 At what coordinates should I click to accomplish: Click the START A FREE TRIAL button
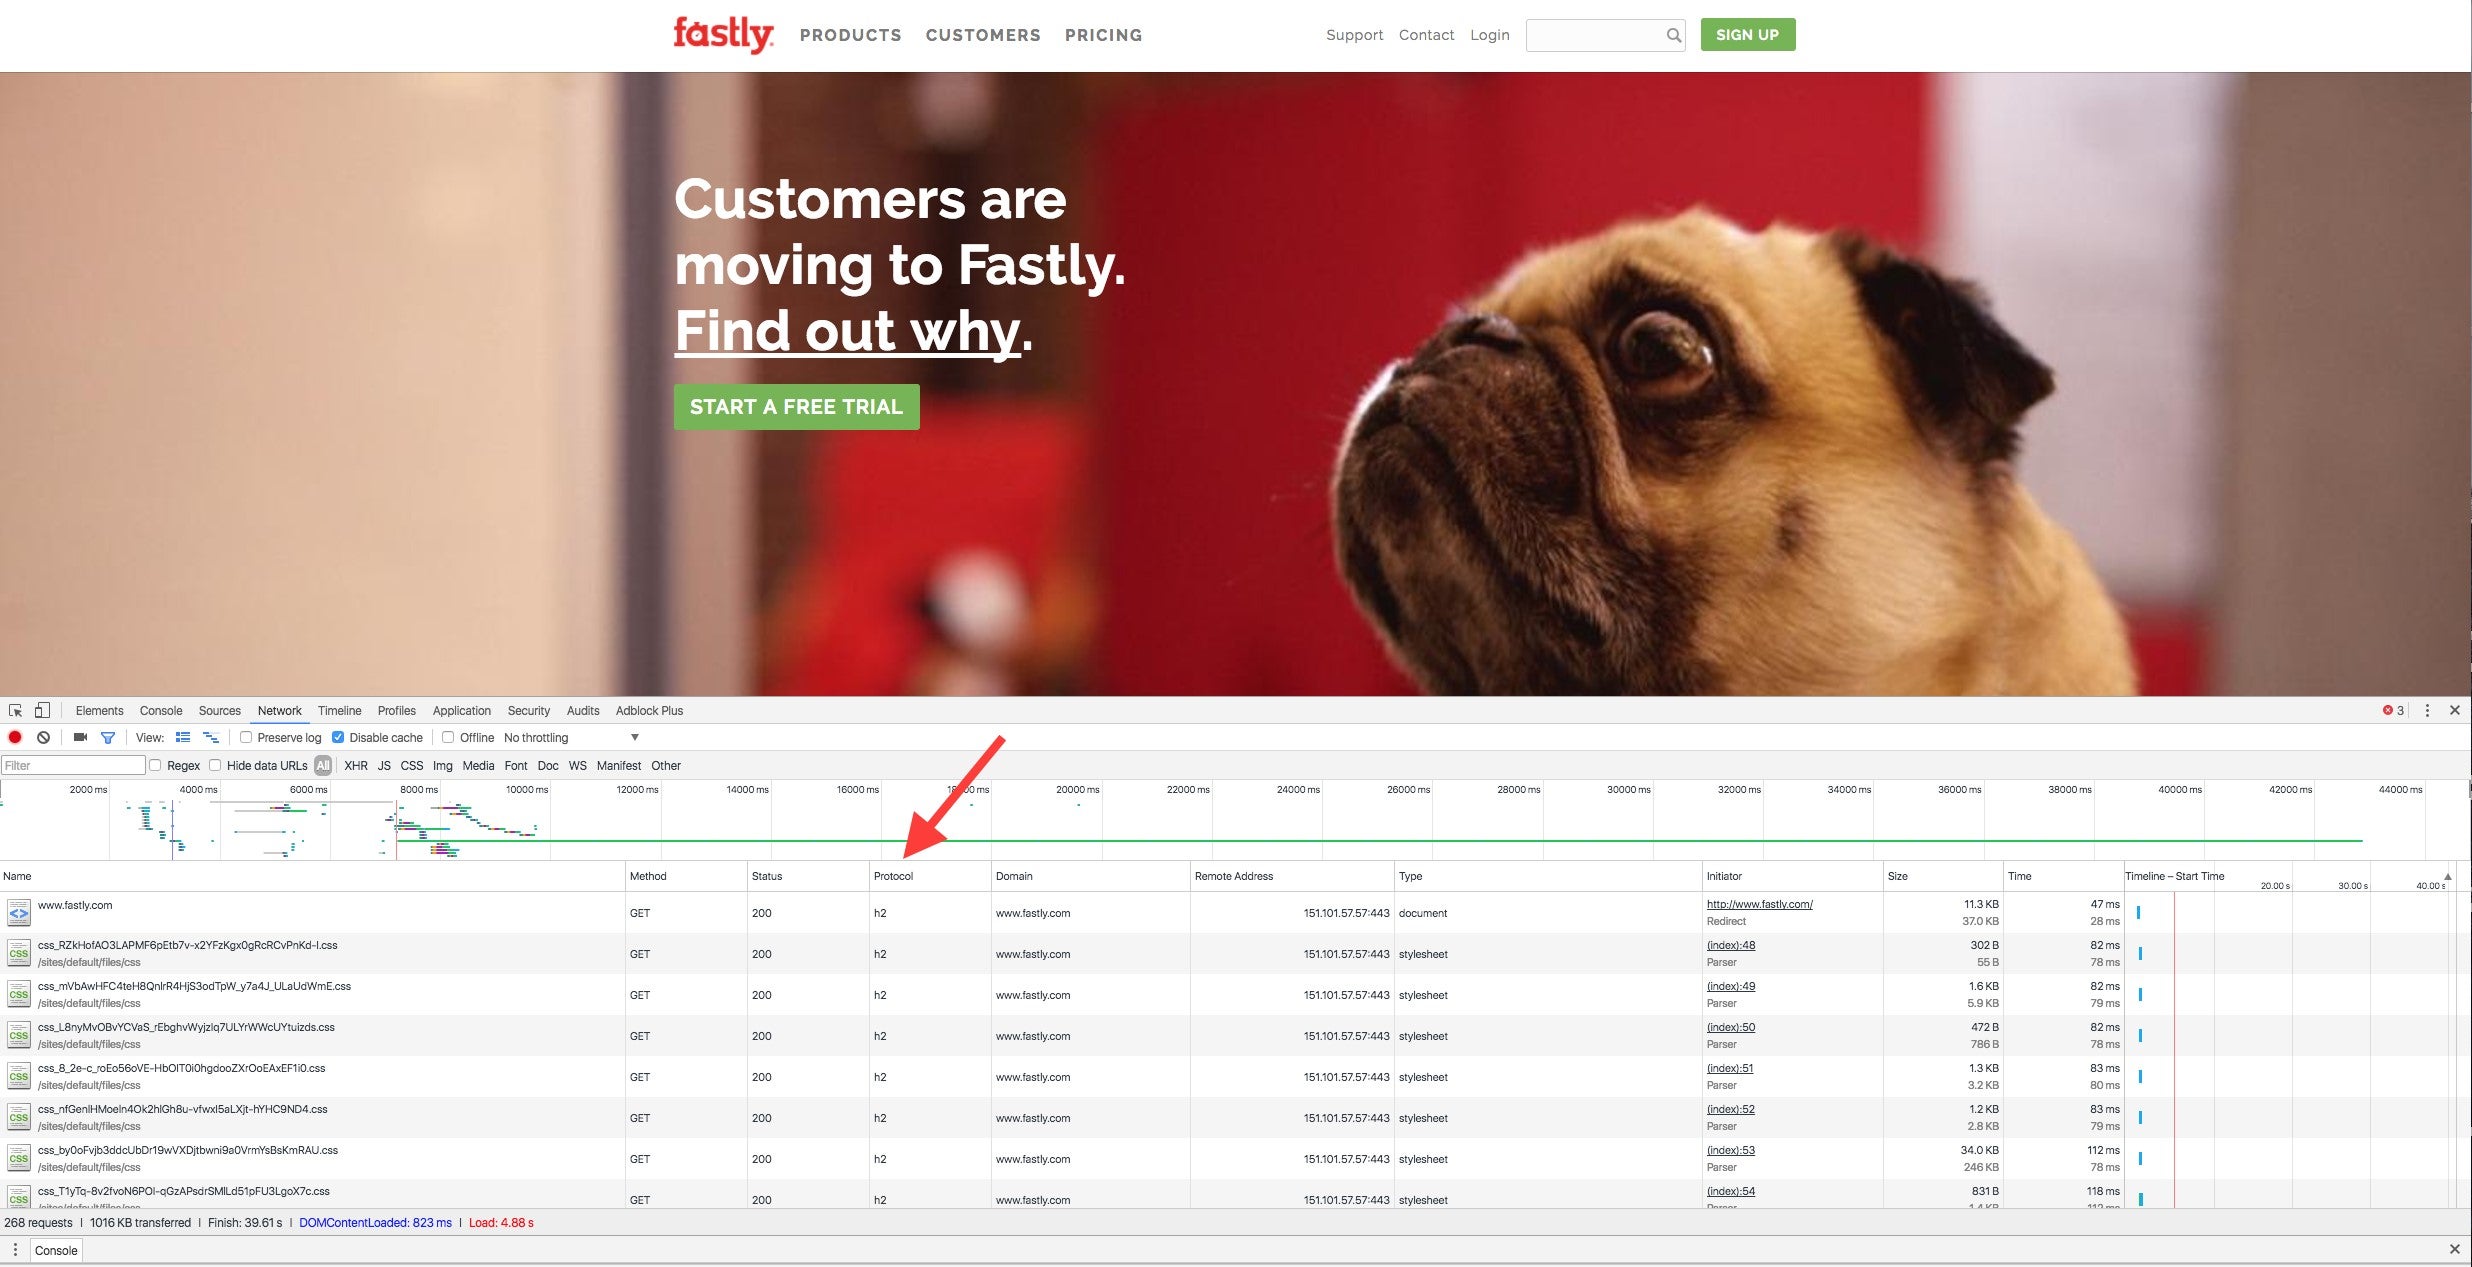[x=797, y=406]
